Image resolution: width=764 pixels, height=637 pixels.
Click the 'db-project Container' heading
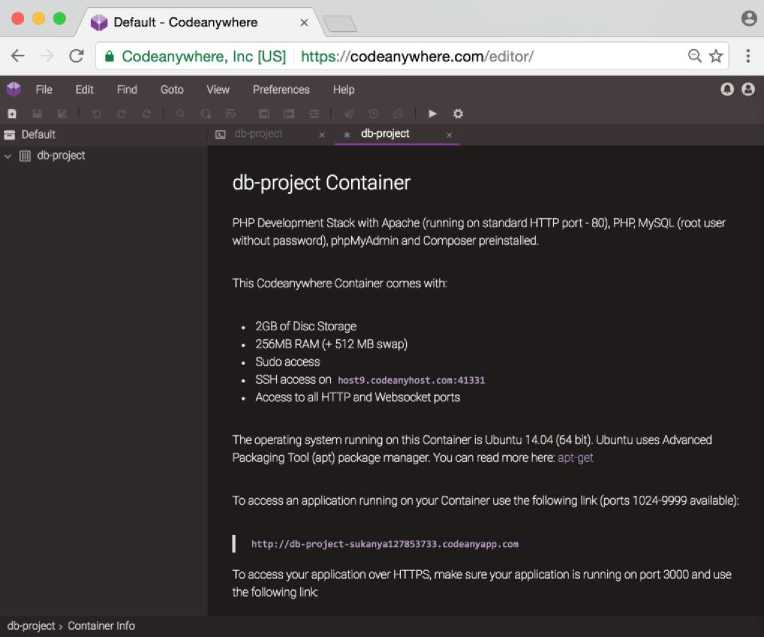coord(321,183)
